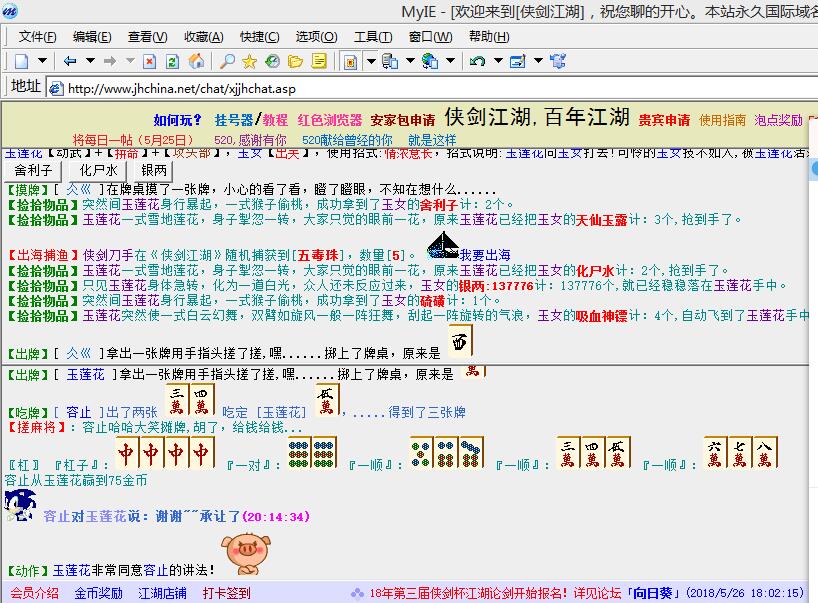The image size is (818, 603).
Task: Open the 泡点奖励 link
Action: (x=778, y=120)
